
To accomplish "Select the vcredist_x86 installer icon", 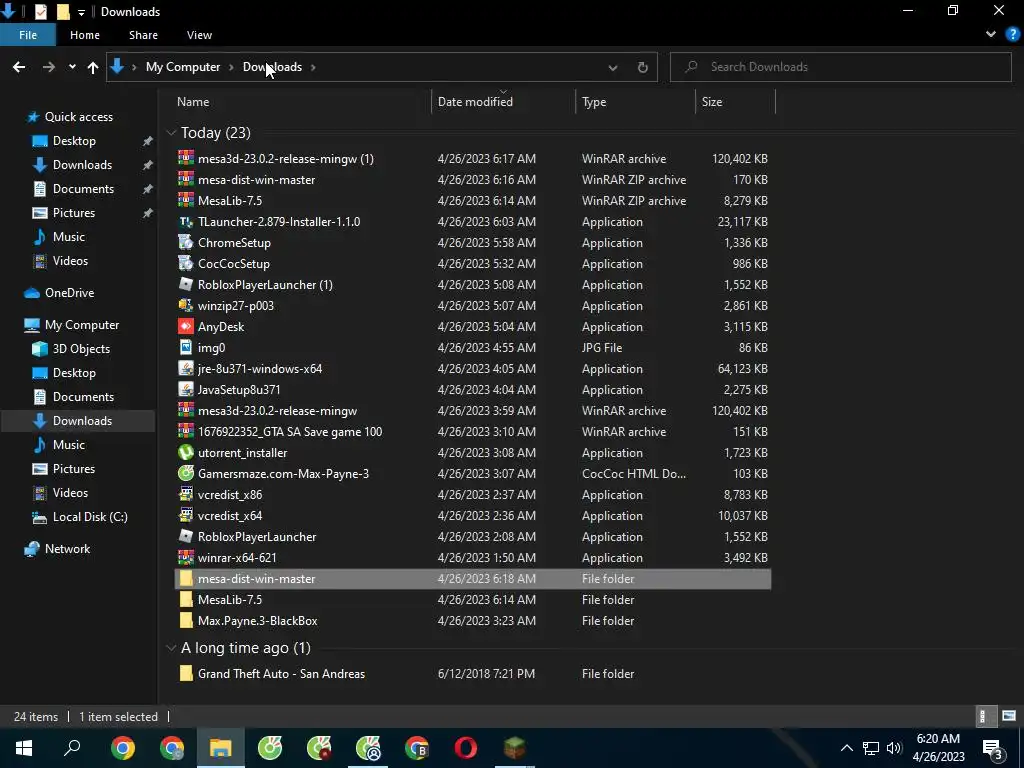I will click(186, 494).
